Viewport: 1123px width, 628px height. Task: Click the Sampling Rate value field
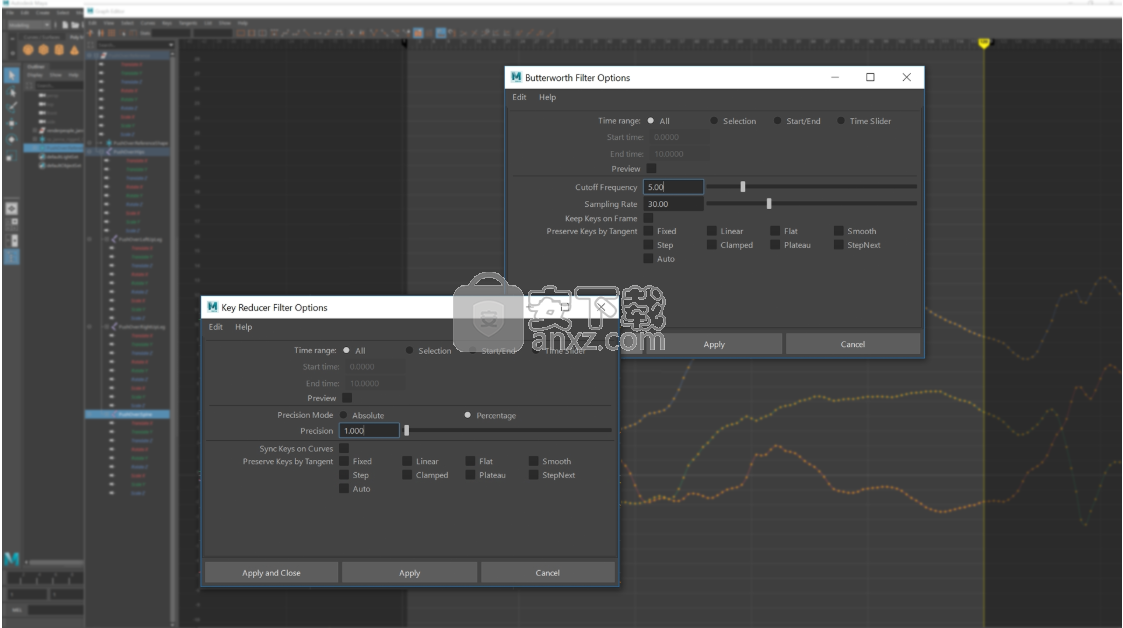point(673,204)
